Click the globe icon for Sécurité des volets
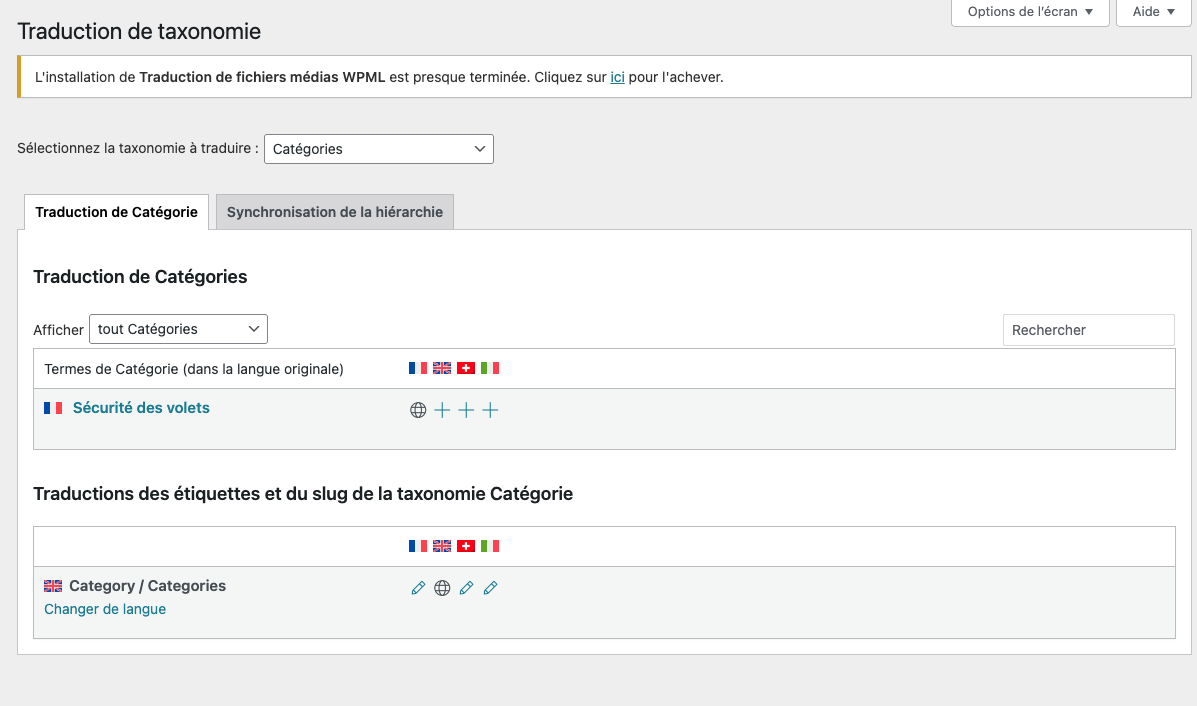This screenshot has width=1197, height=706. tap(418, 410)
